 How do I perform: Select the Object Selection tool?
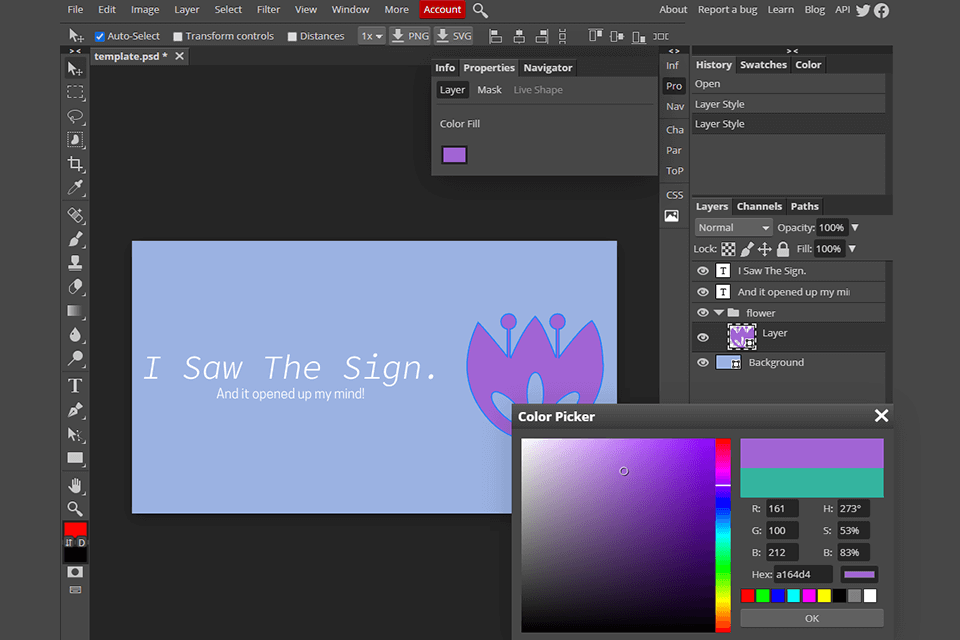point(75,140)
